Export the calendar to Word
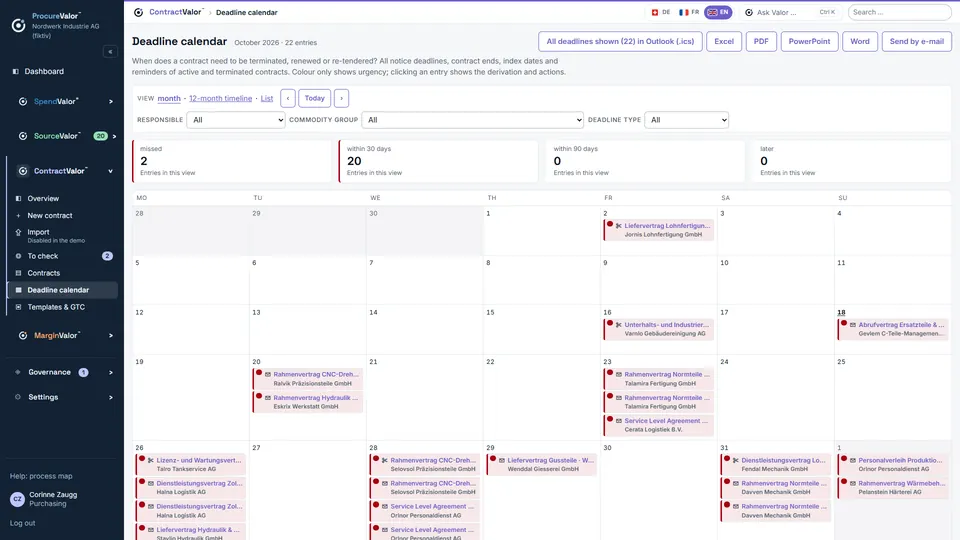 click(x=860, y=42)
